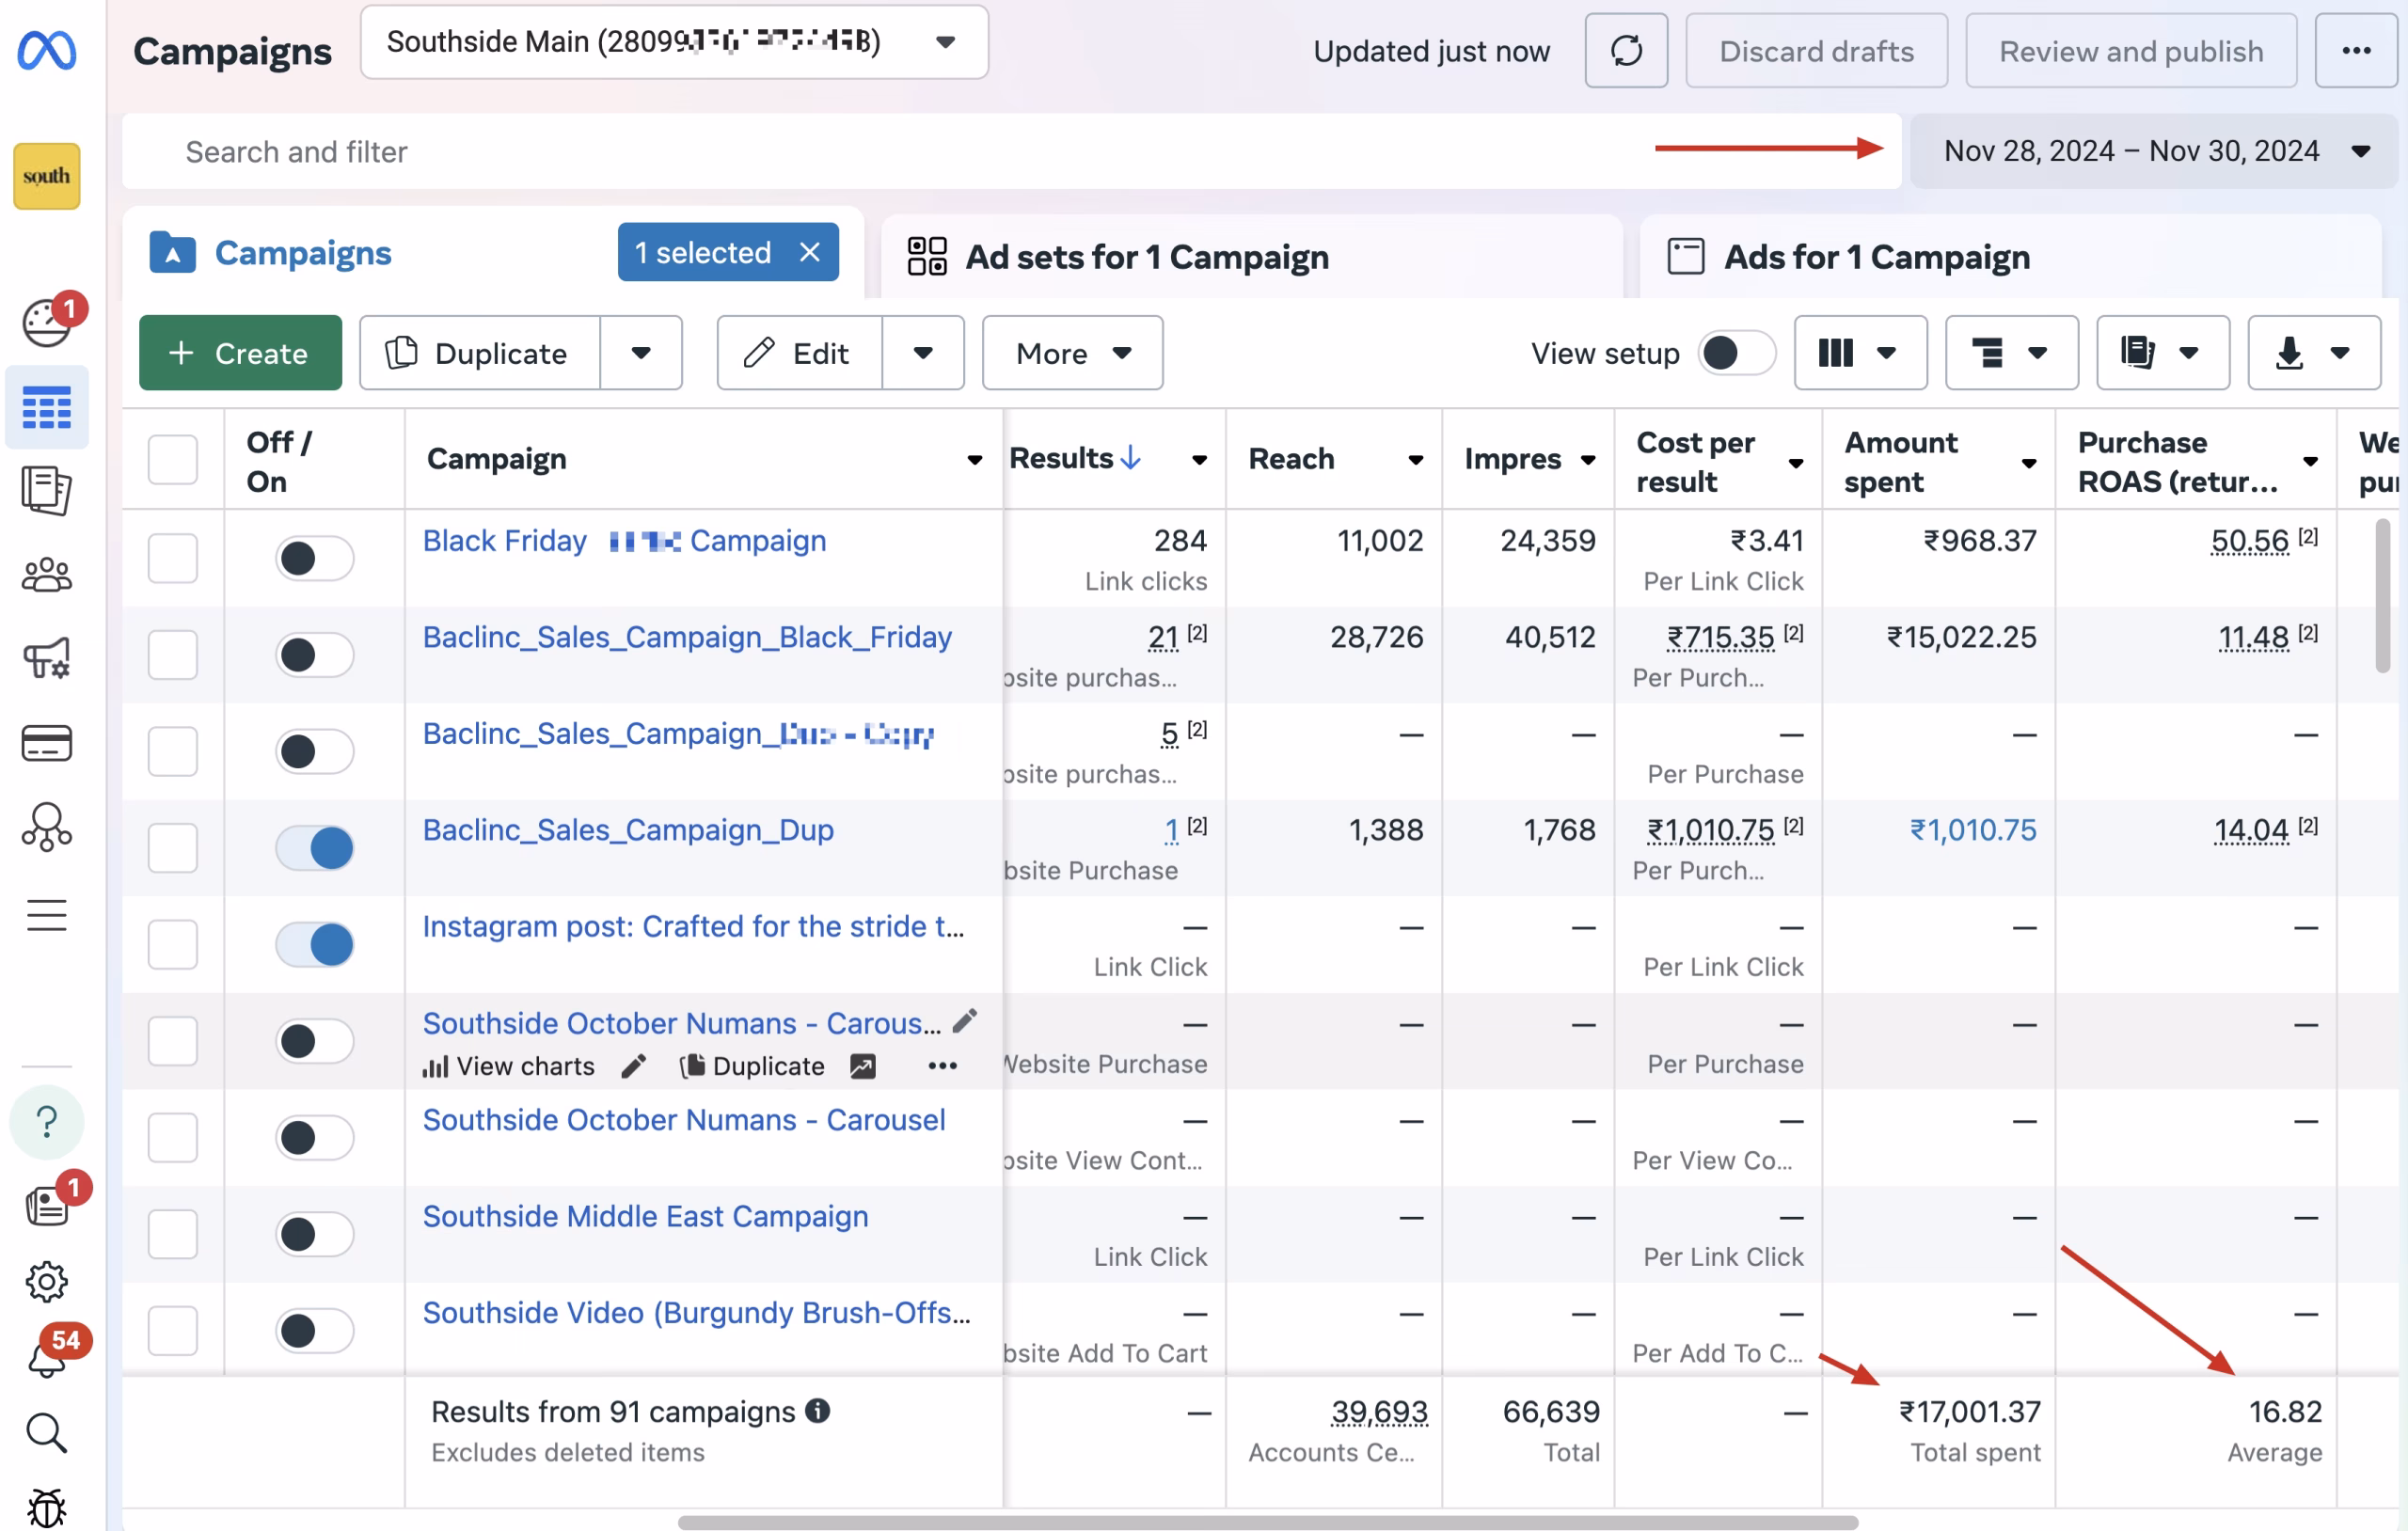This screenshot has width=2408, height=1531.
Task: Click the Meta logo in the top left
Action: [x=46, y=51]
